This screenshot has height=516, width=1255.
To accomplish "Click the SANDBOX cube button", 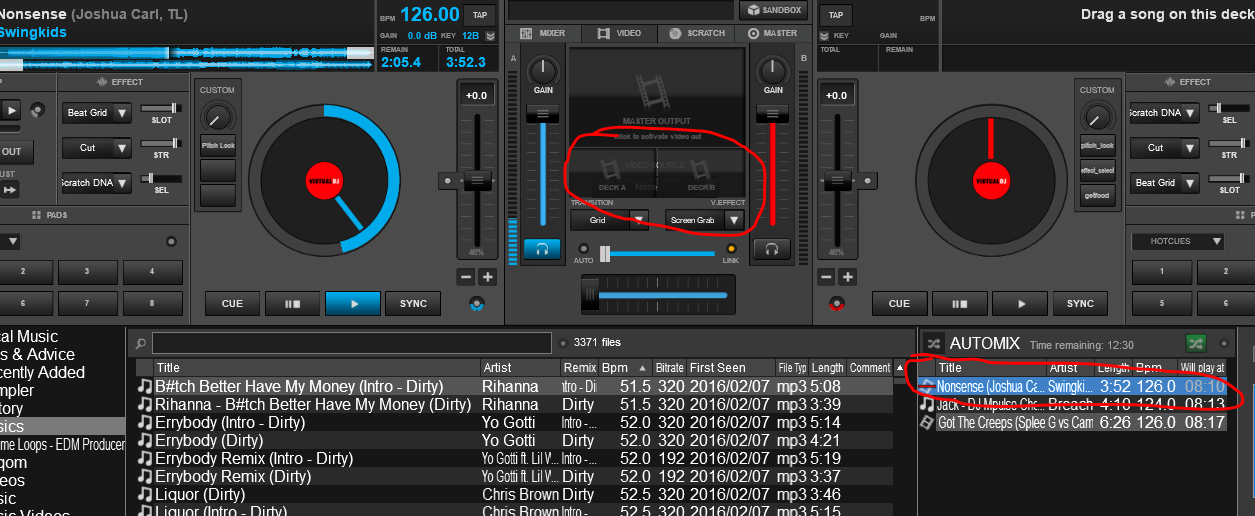I will tap(774, 10).
